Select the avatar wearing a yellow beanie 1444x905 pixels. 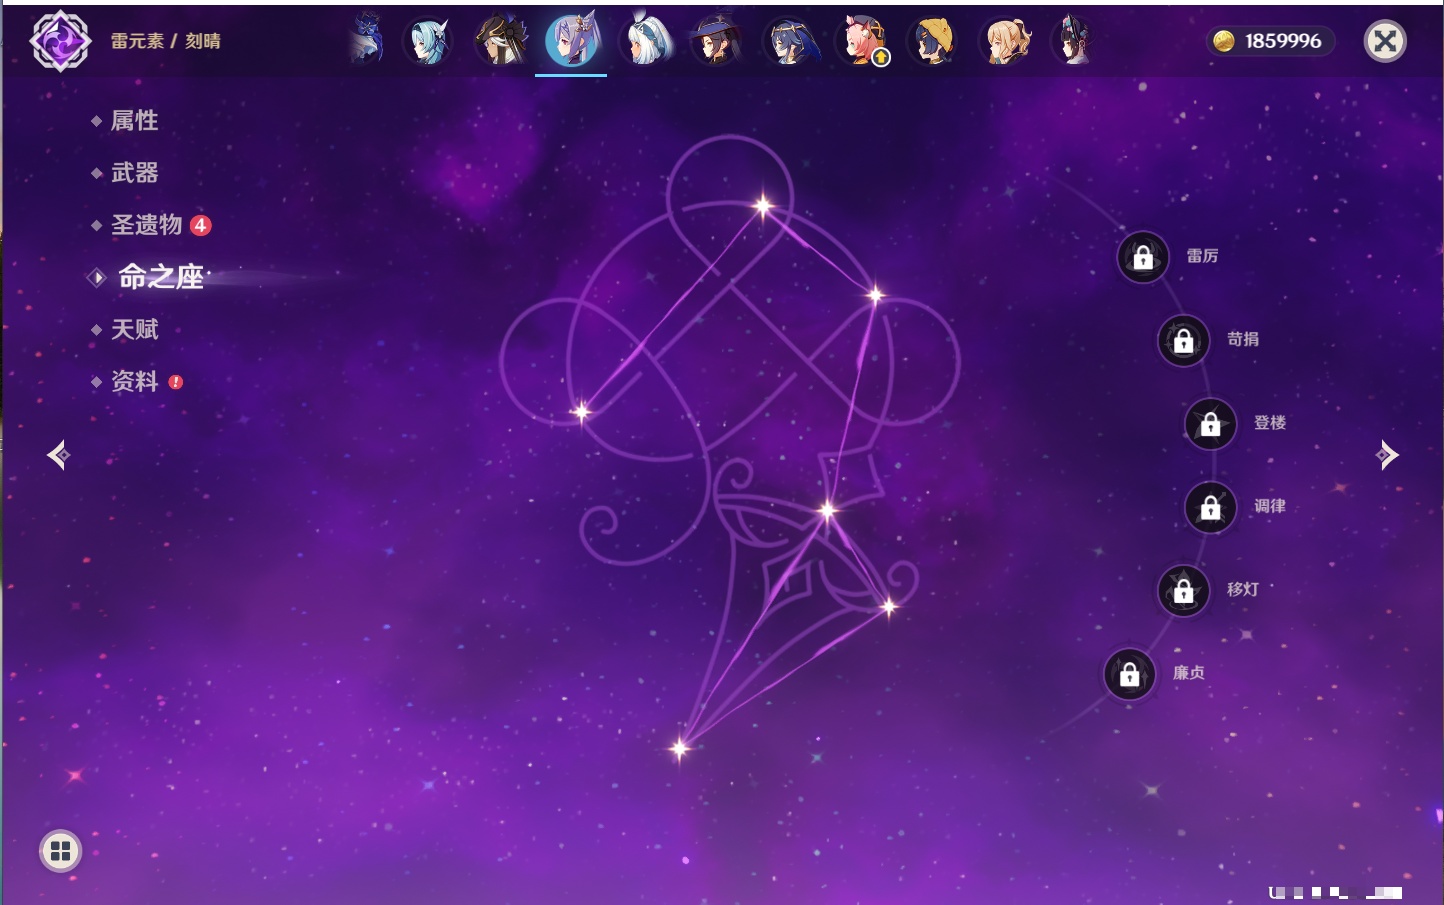click(933, 41)
